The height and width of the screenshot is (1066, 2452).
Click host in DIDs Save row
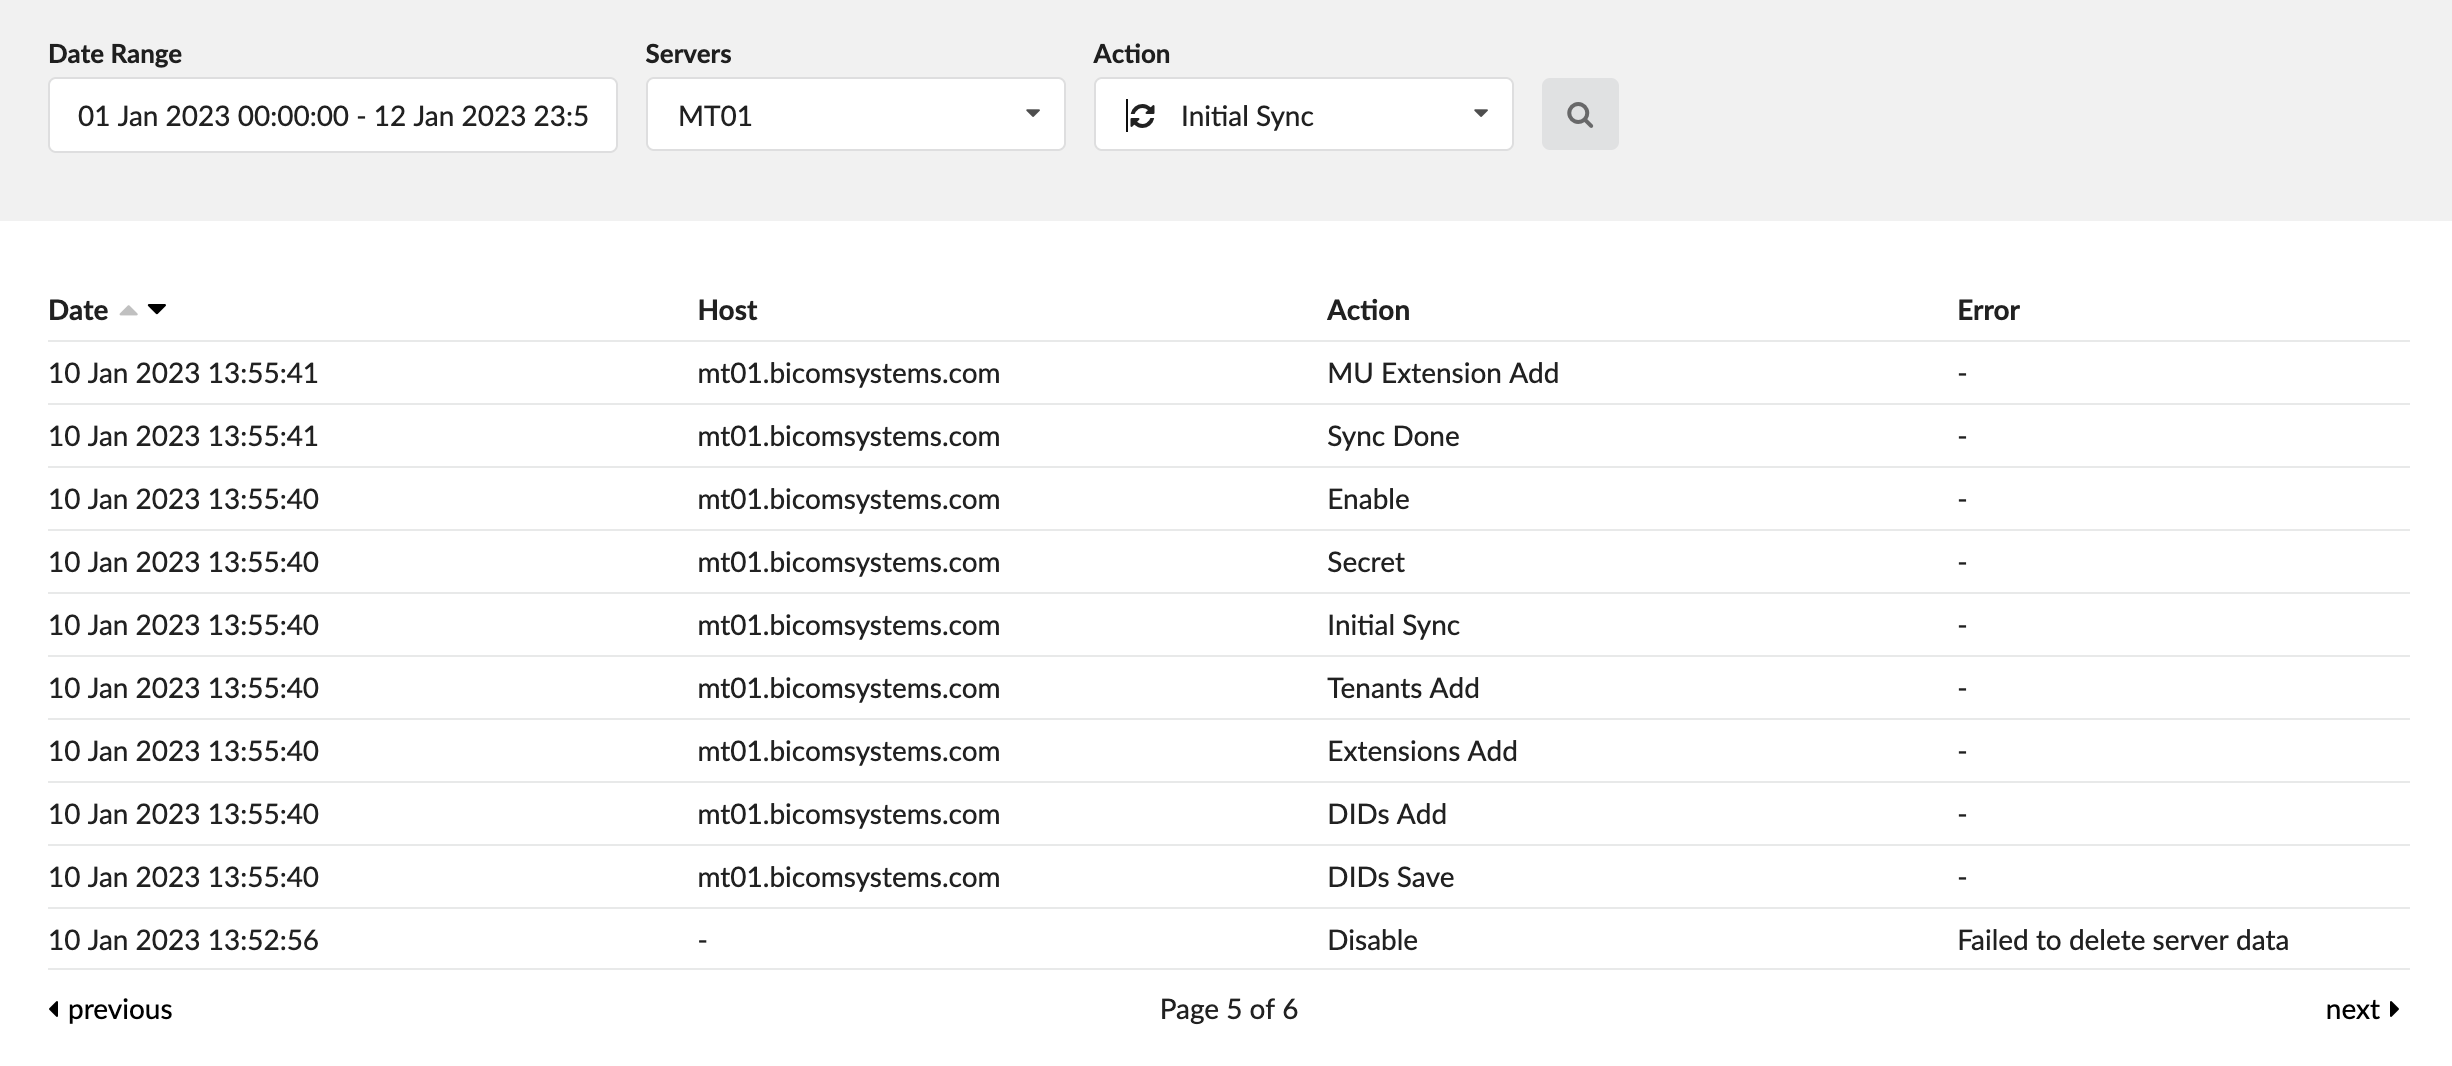click(x=848, y=877)
